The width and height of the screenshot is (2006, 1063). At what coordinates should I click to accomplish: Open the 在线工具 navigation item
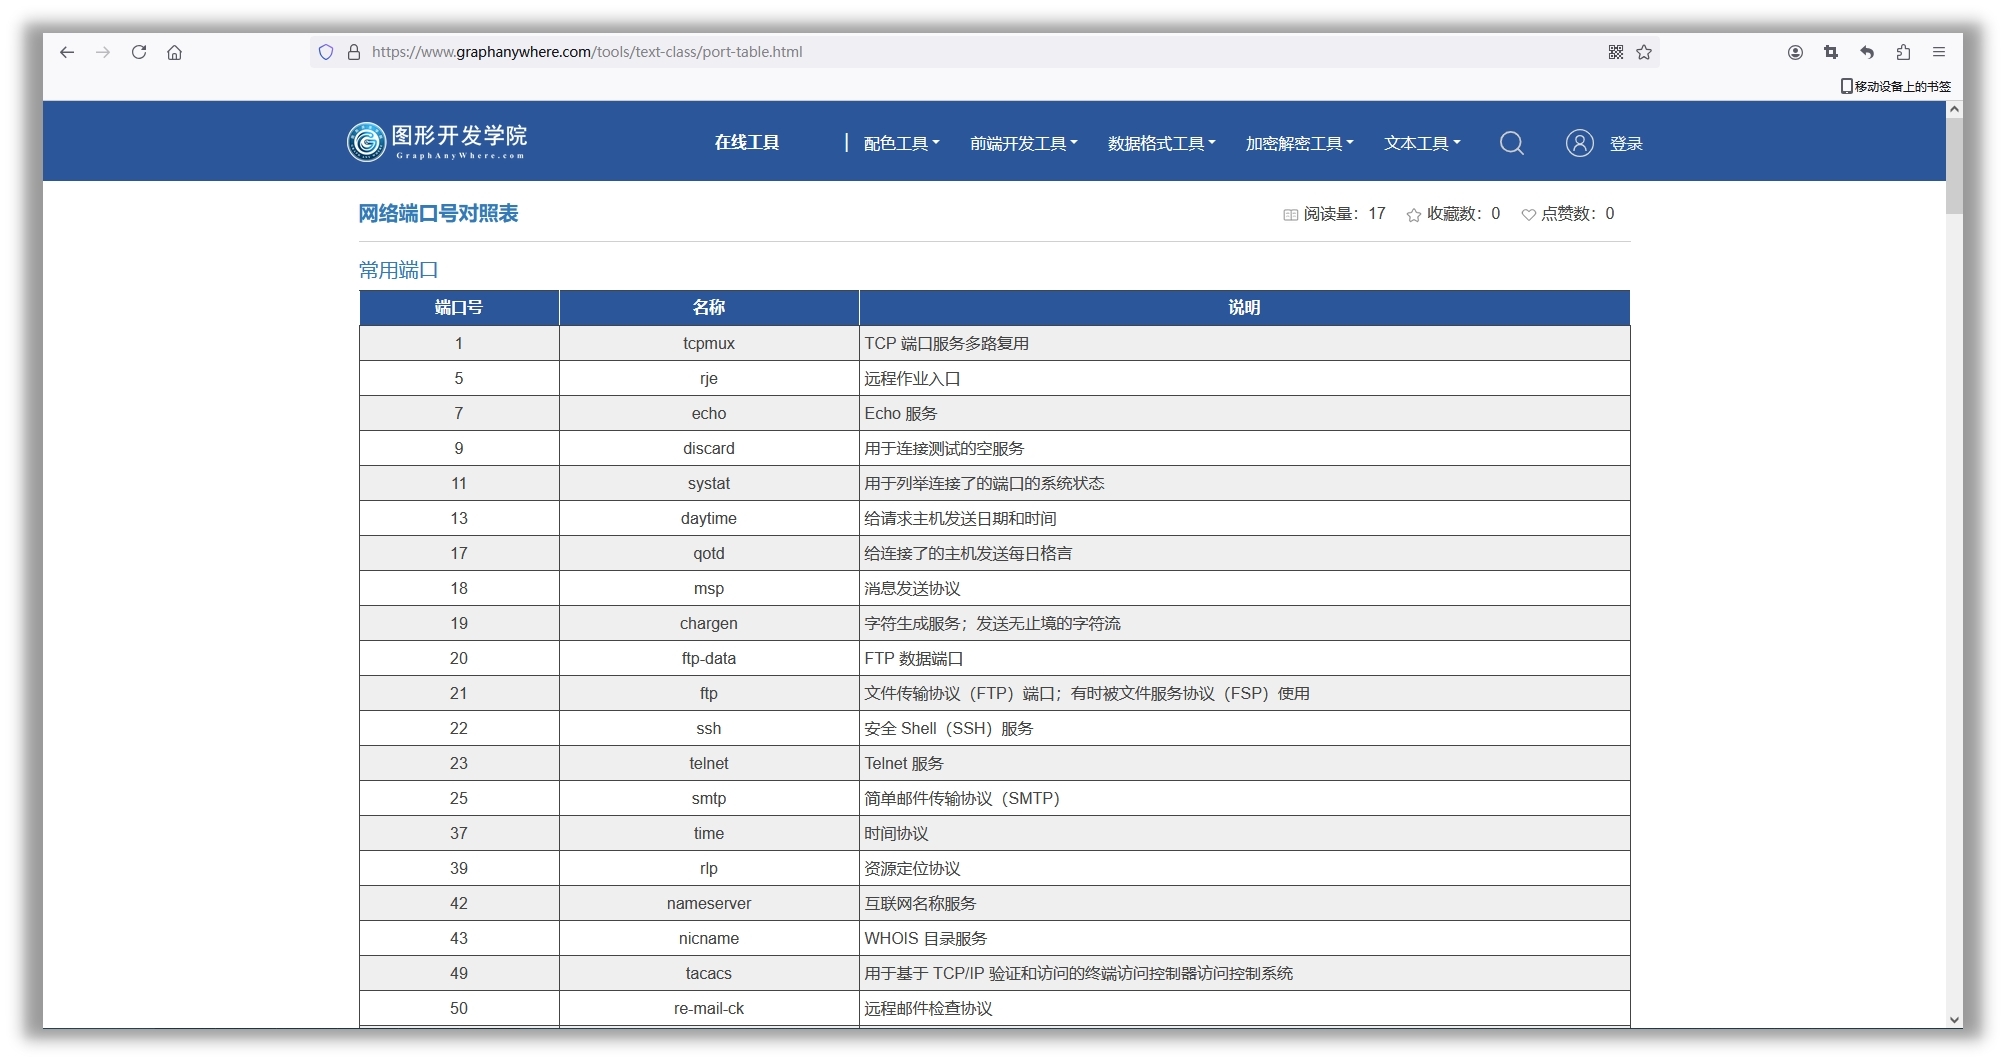click(746, 142)
